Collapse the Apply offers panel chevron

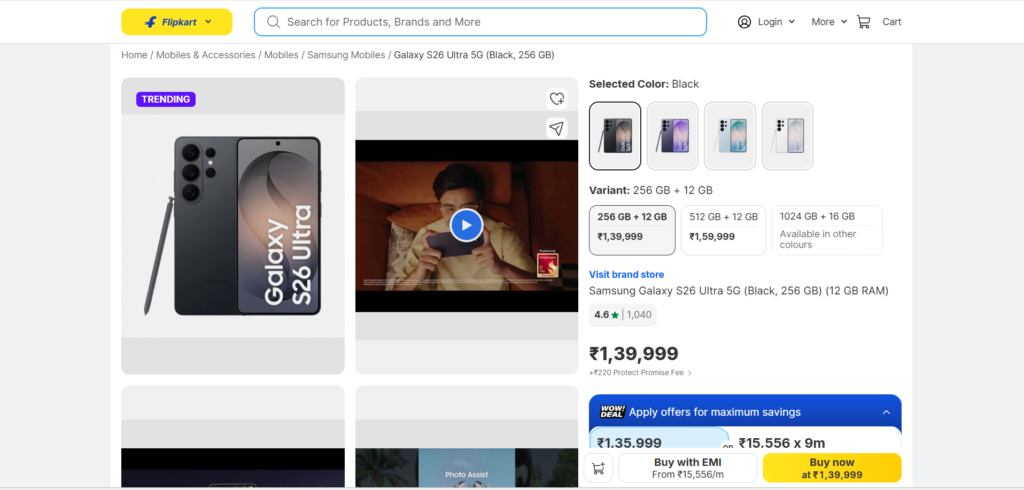pyautogui.click(x=886, y=412)
